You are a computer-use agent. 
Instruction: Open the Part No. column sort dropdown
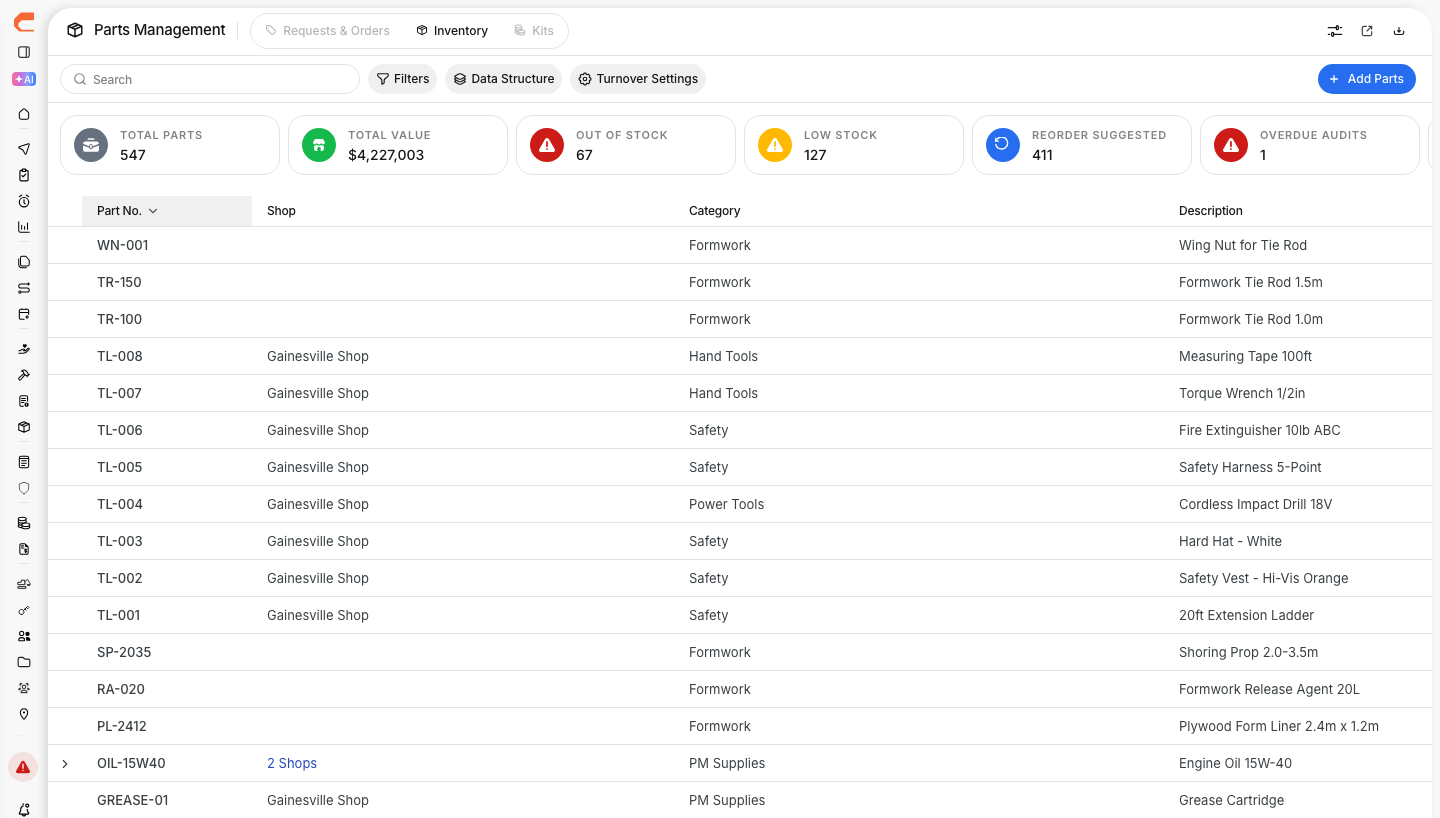point(153,211)
